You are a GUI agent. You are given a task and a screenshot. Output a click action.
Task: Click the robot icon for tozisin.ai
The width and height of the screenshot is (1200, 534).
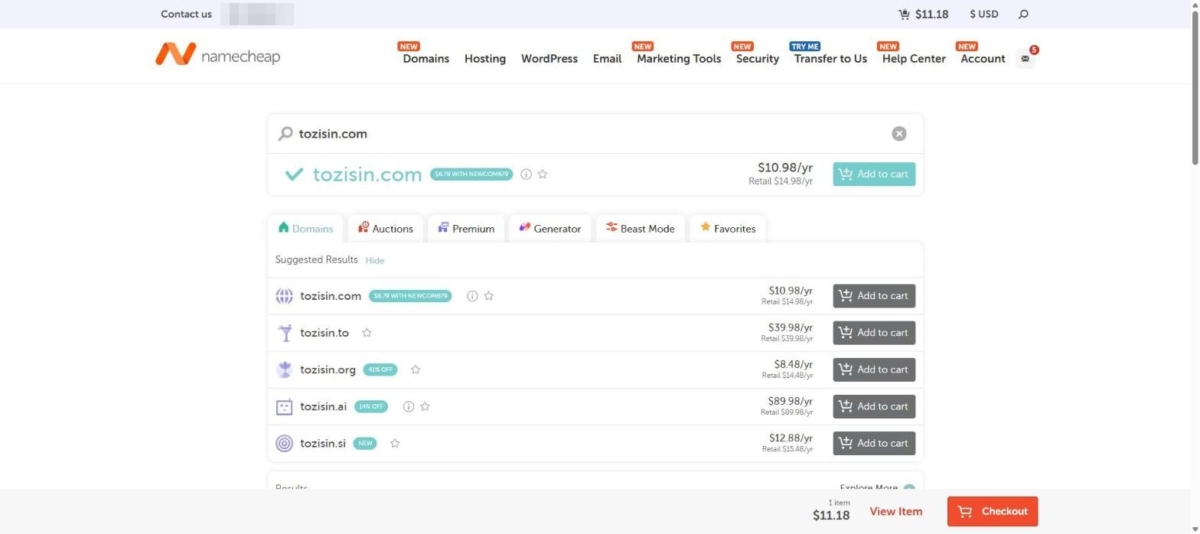pyautogui.click(x=284, y=406)
